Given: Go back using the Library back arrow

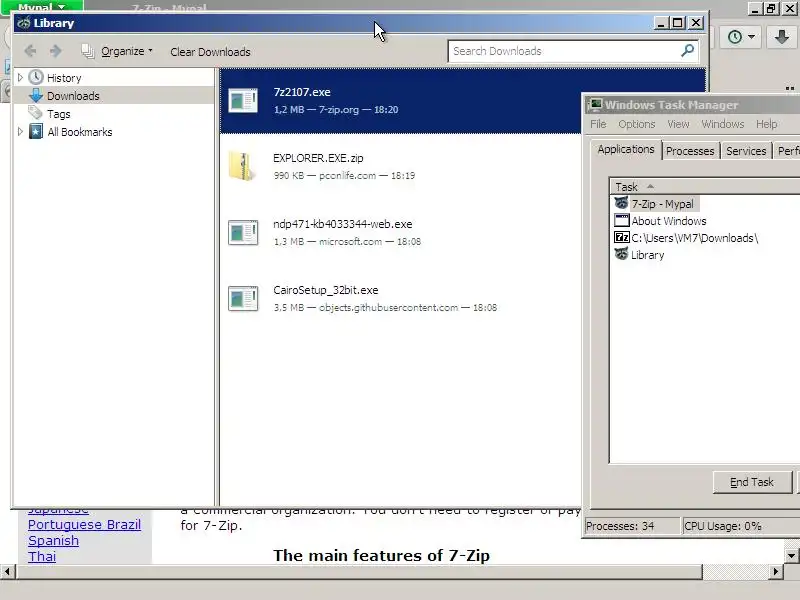Looking at the screenshot, I should 30,51.
